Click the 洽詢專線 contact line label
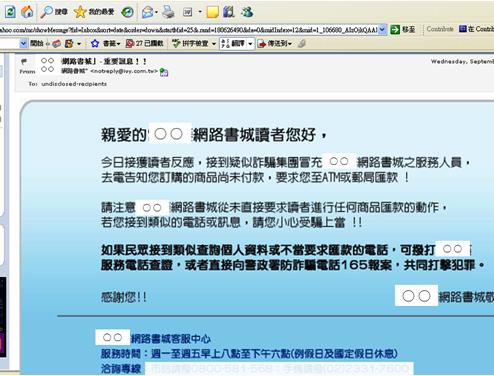Image resolution: width=494 pixels, height=376 pixels. (121, 369)
